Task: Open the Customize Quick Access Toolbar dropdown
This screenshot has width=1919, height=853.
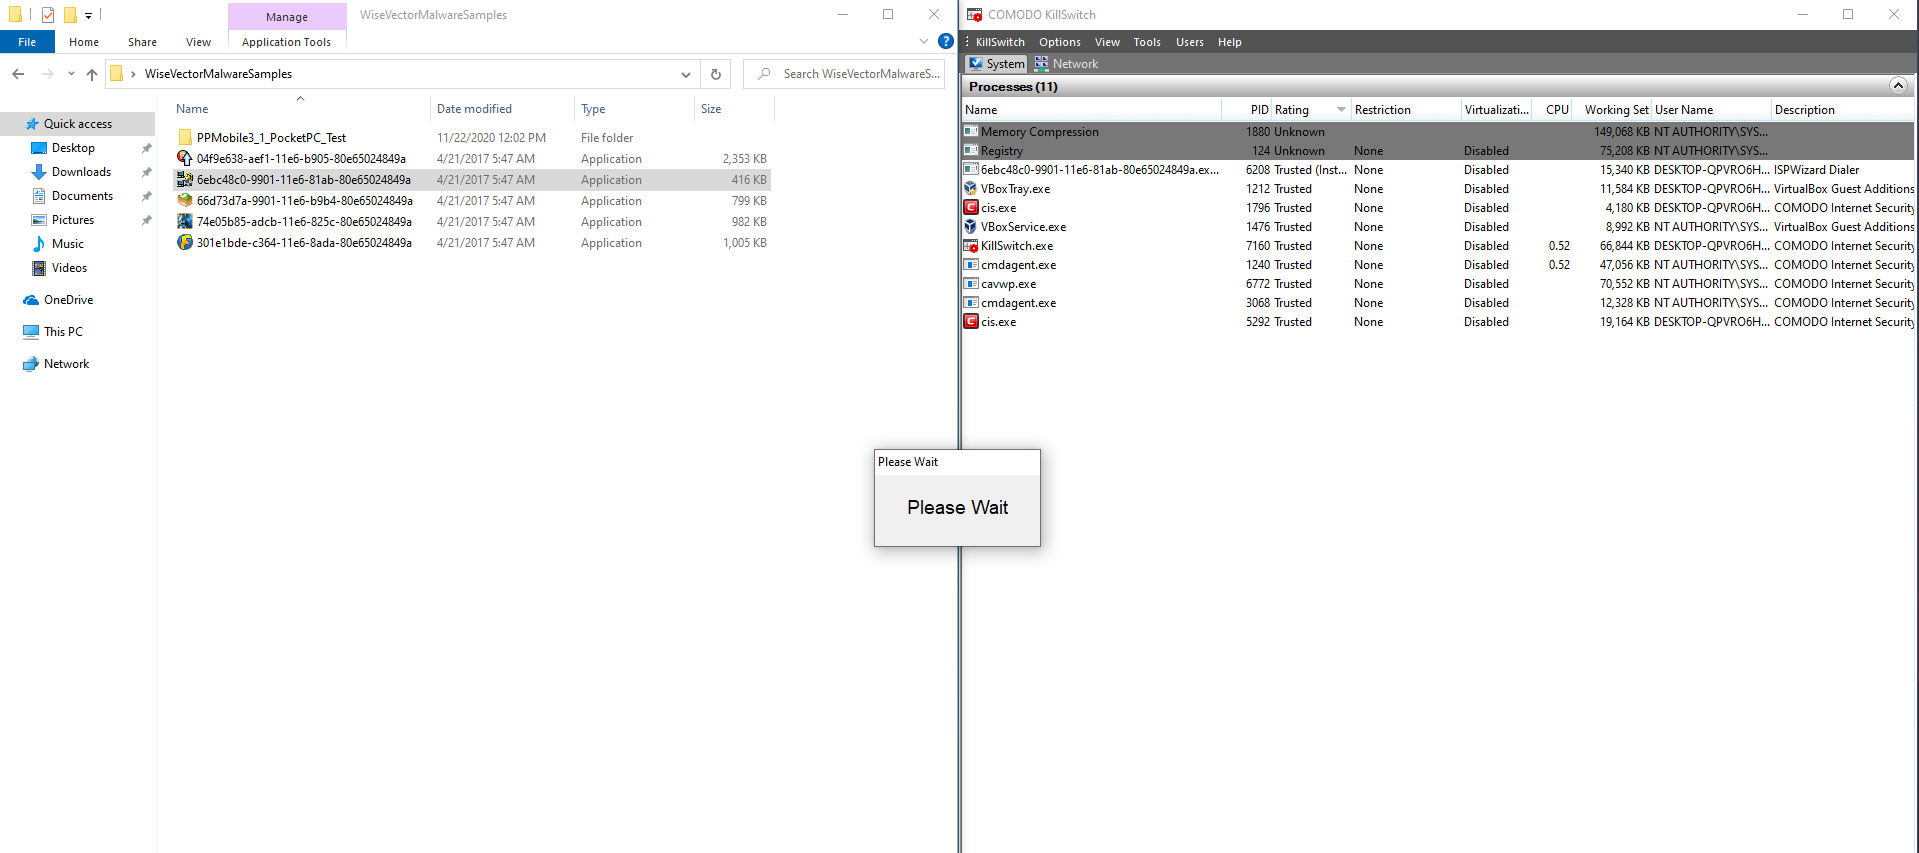Action: click(88, 15)
